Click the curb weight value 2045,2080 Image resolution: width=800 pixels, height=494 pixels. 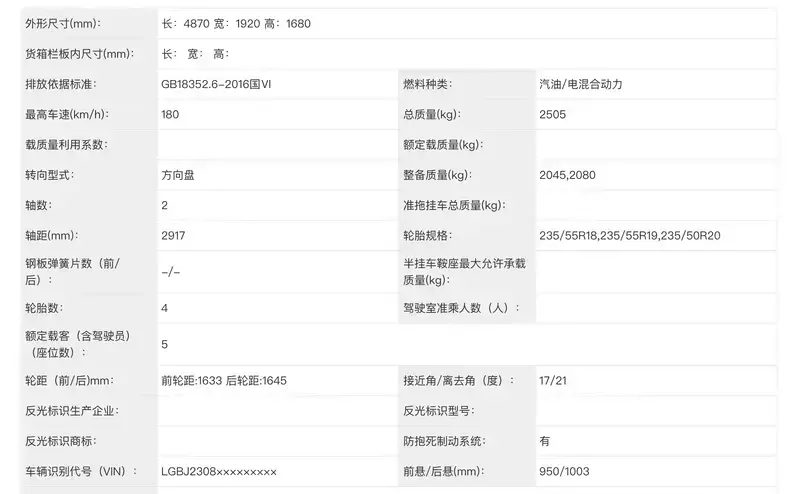[567, 175]
